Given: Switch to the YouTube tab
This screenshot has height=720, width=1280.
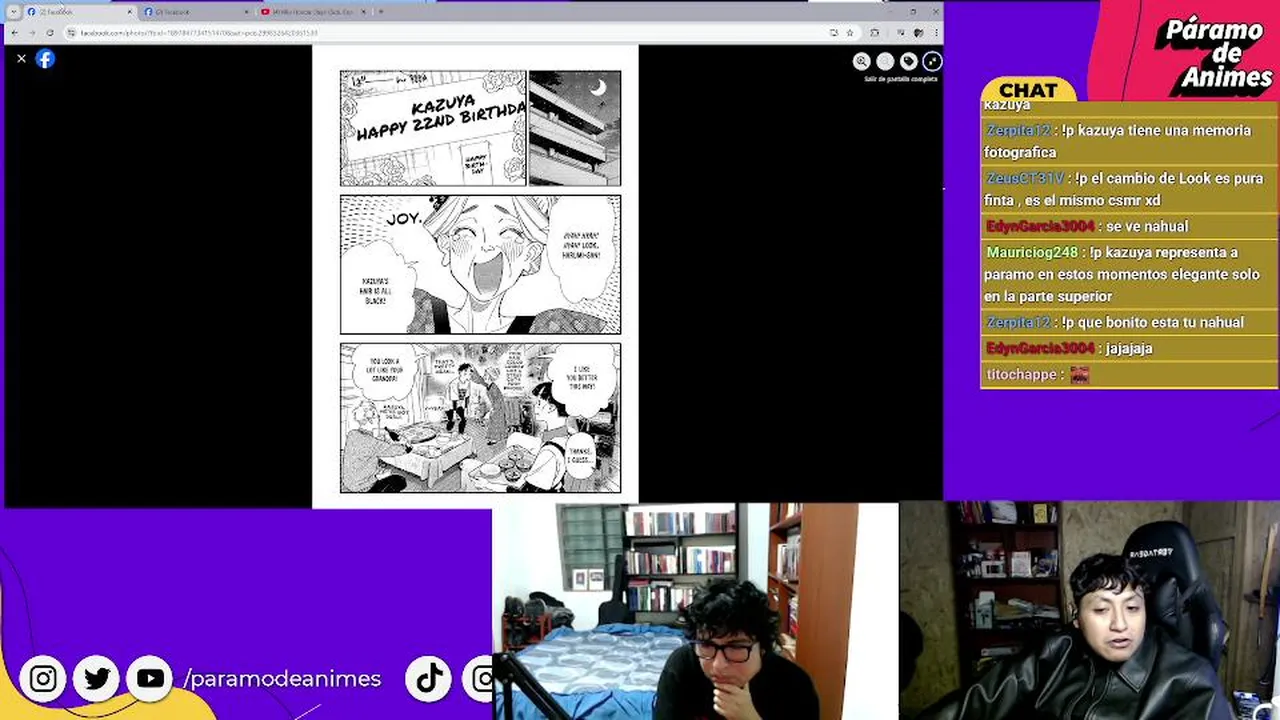Looking at the screenshot, I should [313, 12].
